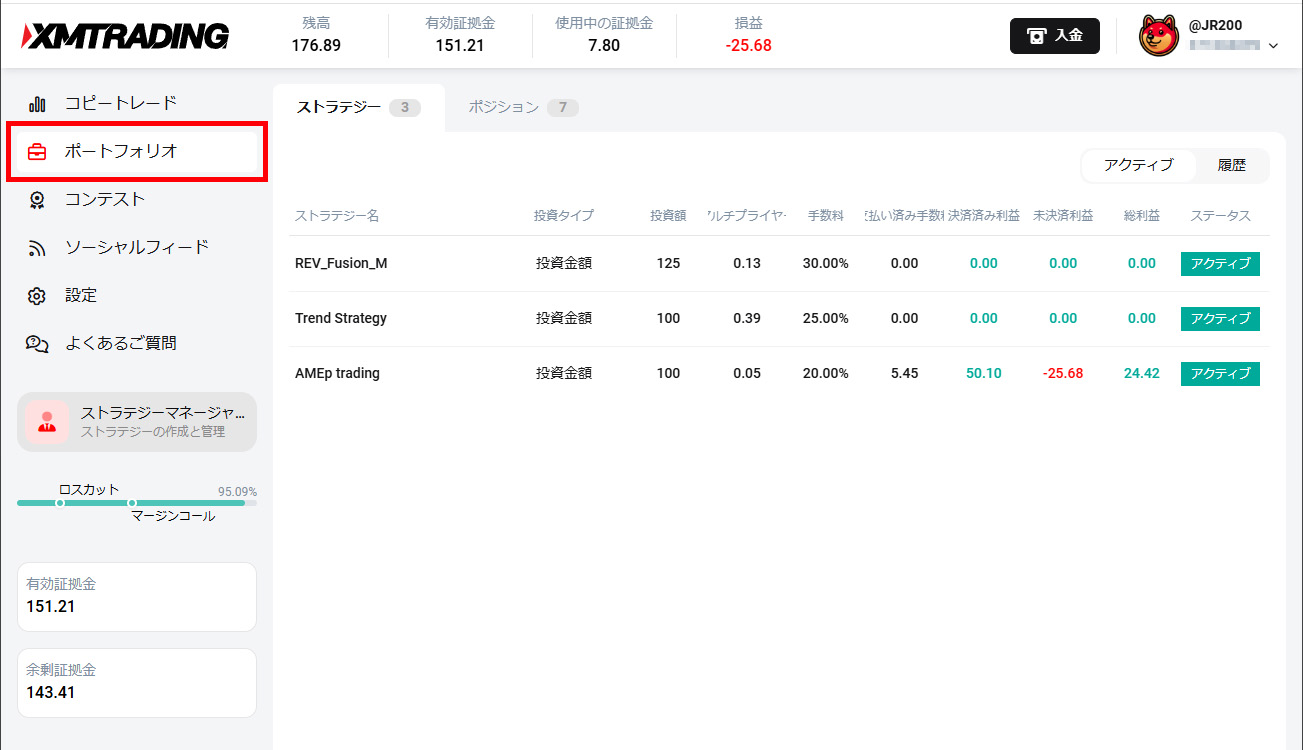Viewport: 1303px width, 750px height.
Task: Click the 95.09% margin level value
Action: (x=237, y=492)
